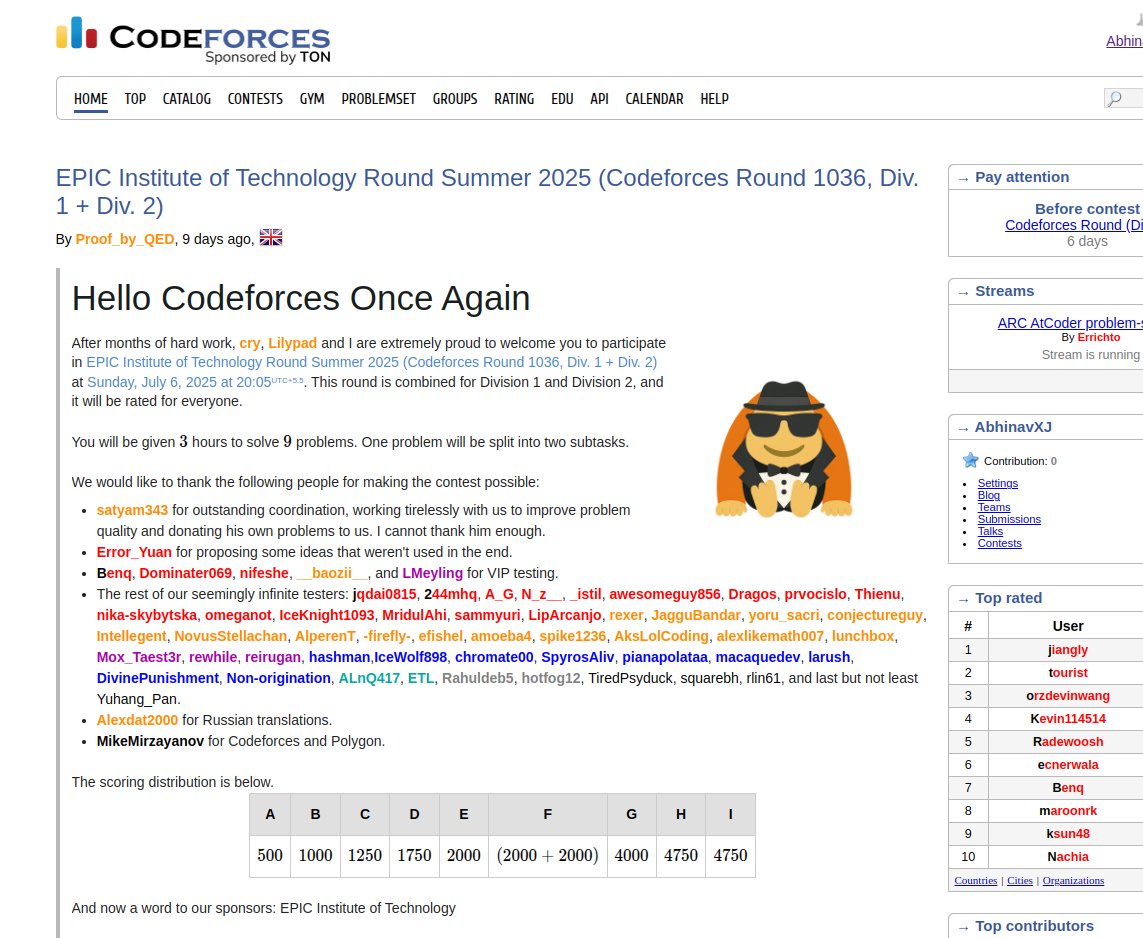Open the CALENDAR menu item
Screen dimensions: 1143x938
pos(654,98)
